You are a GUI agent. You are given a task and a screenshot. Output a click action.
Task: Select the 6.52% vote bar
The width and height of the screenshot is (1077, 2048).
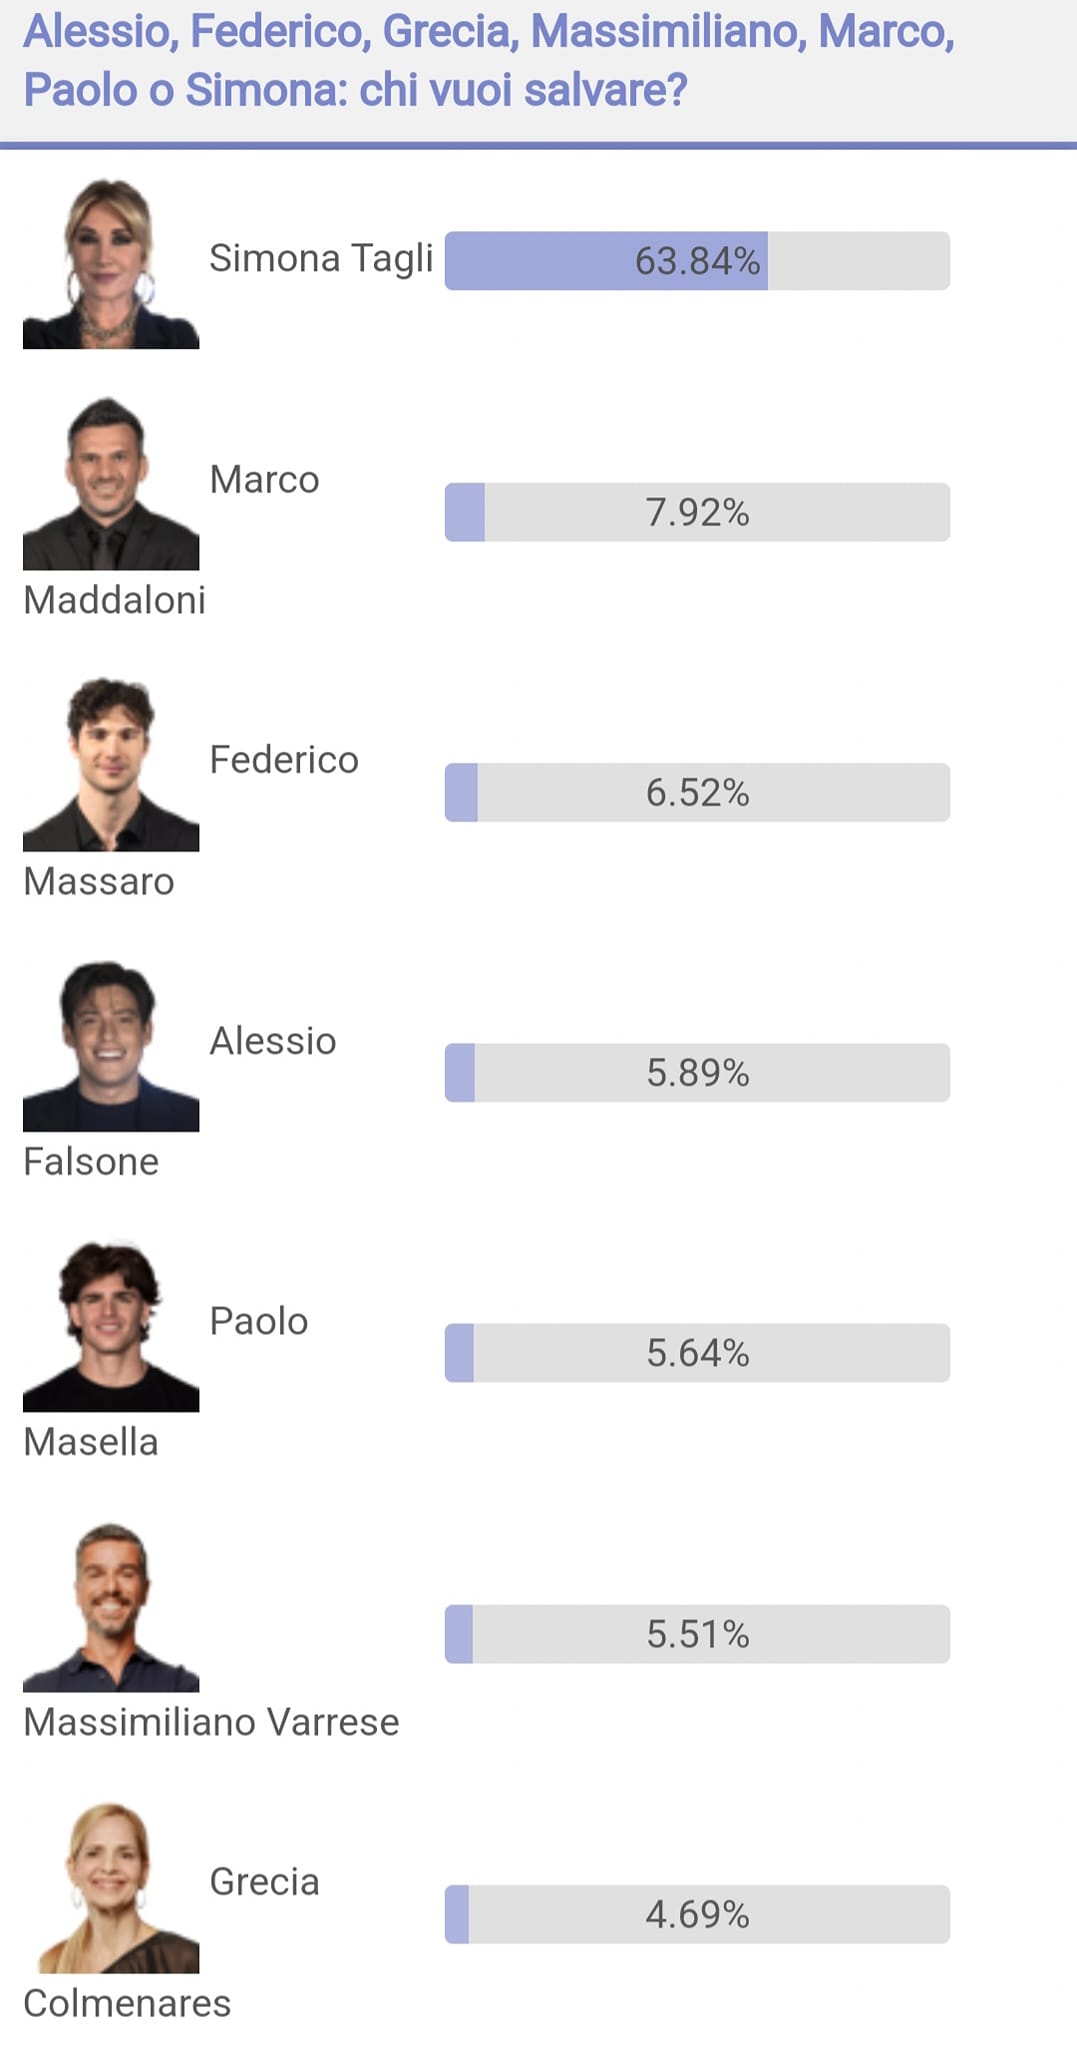click(697, 792)
